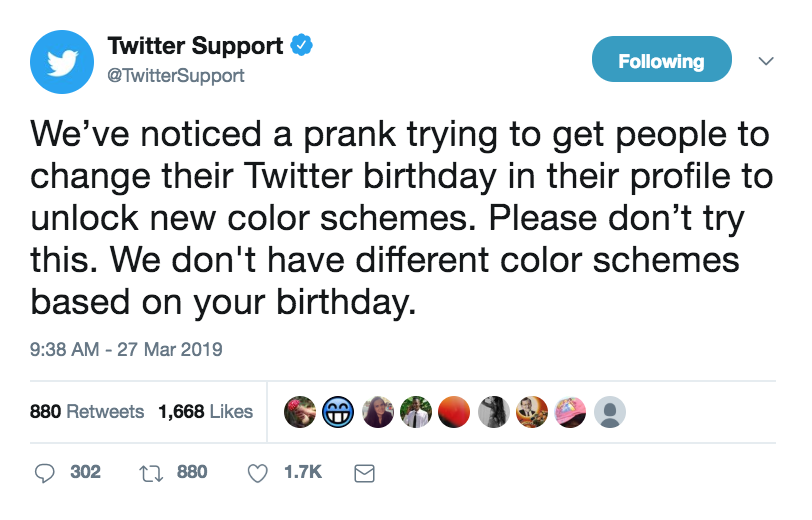Click the blue verified badge checkmark
Viewport: 812px width, 520px height.
(x=301, y=45)
